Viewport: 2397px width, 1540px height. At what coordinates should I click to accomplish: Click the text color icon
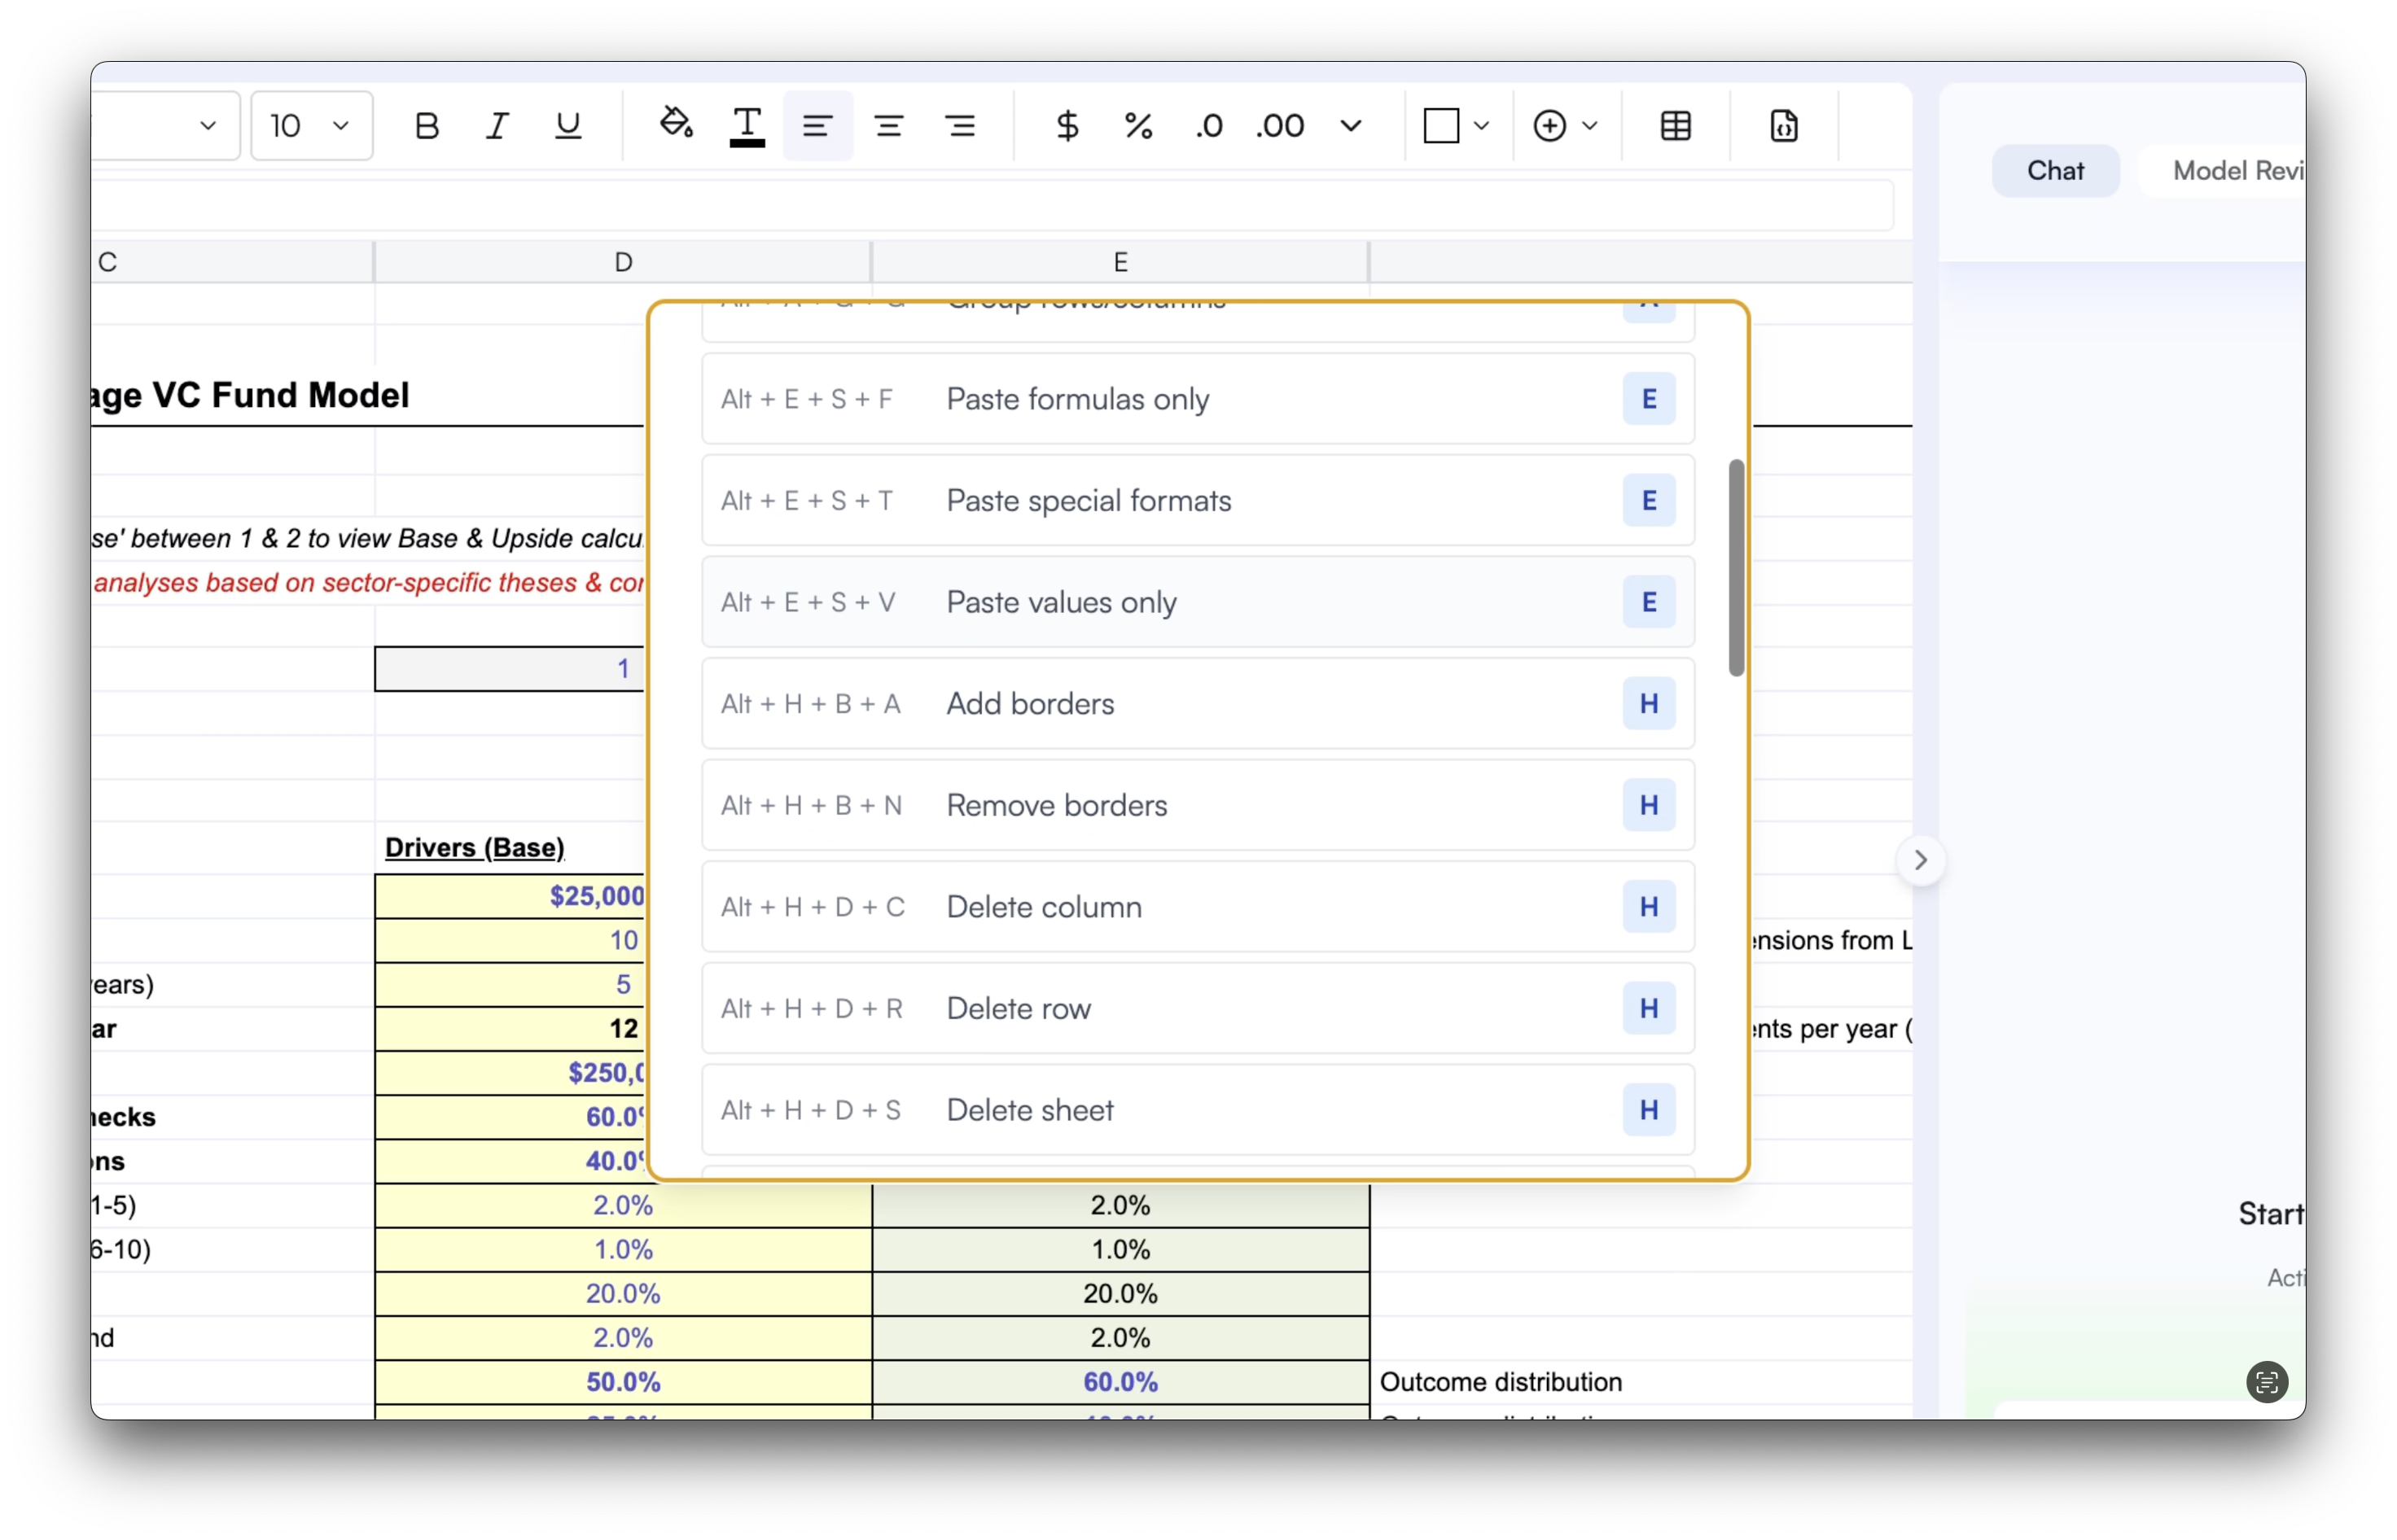tap(747, 126)
